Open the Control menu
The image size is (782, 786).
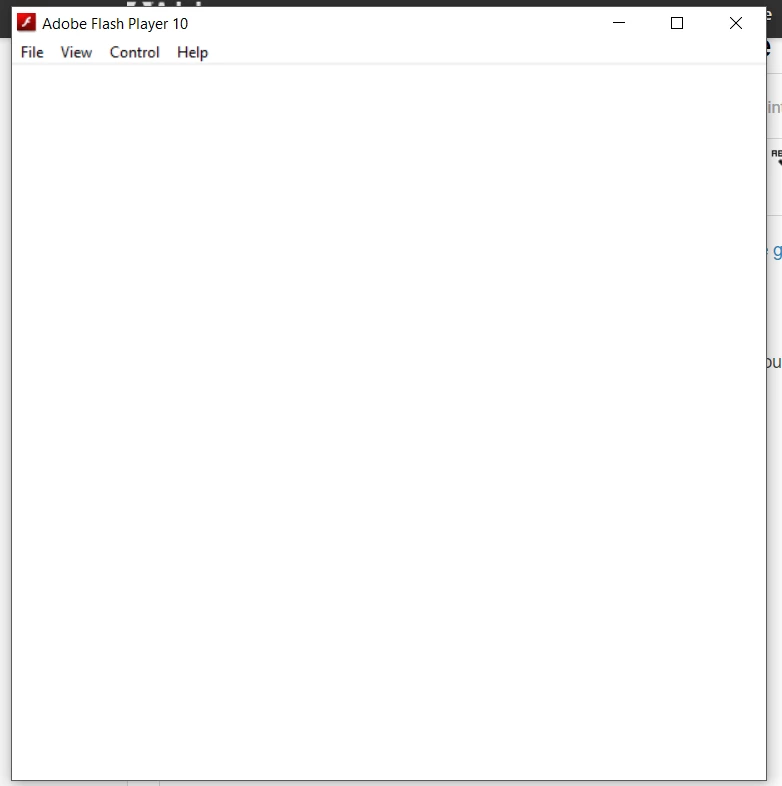point(134,52)
